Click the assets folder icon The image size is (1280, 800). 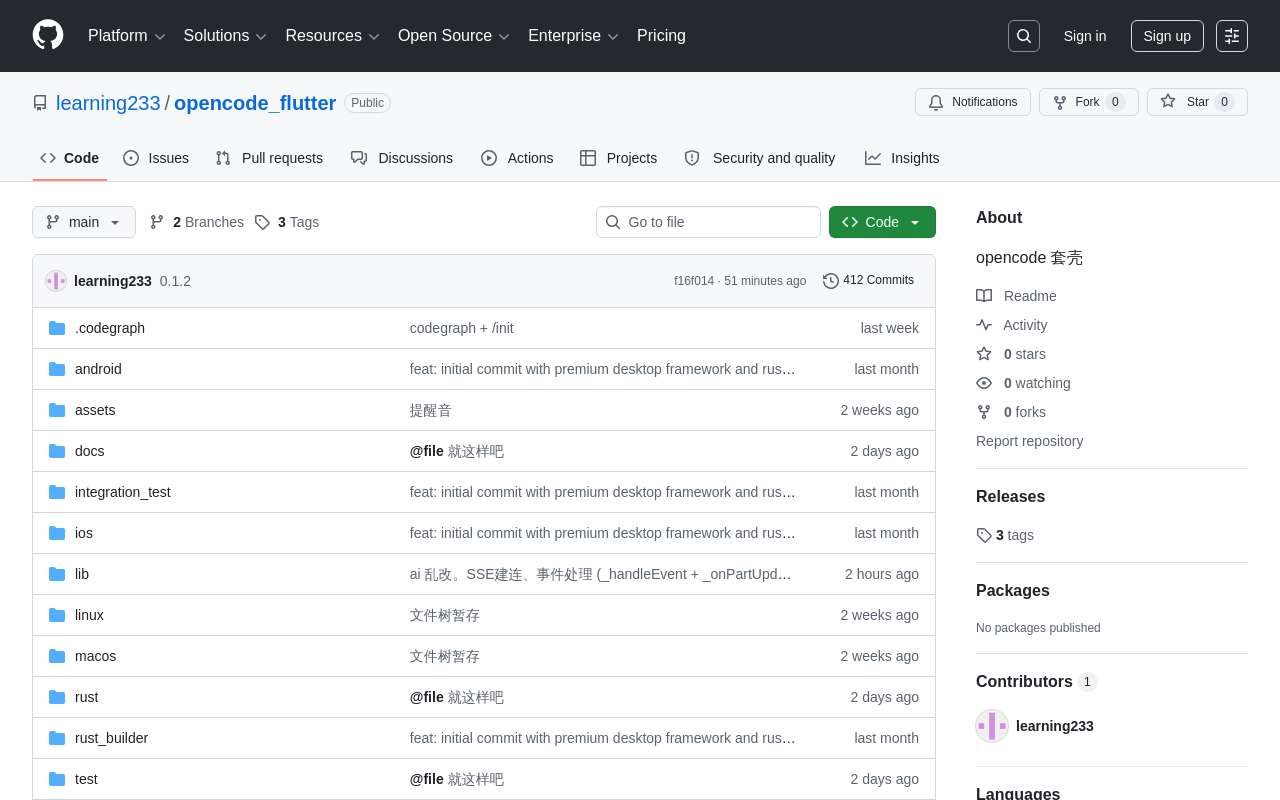coord(57,410)
